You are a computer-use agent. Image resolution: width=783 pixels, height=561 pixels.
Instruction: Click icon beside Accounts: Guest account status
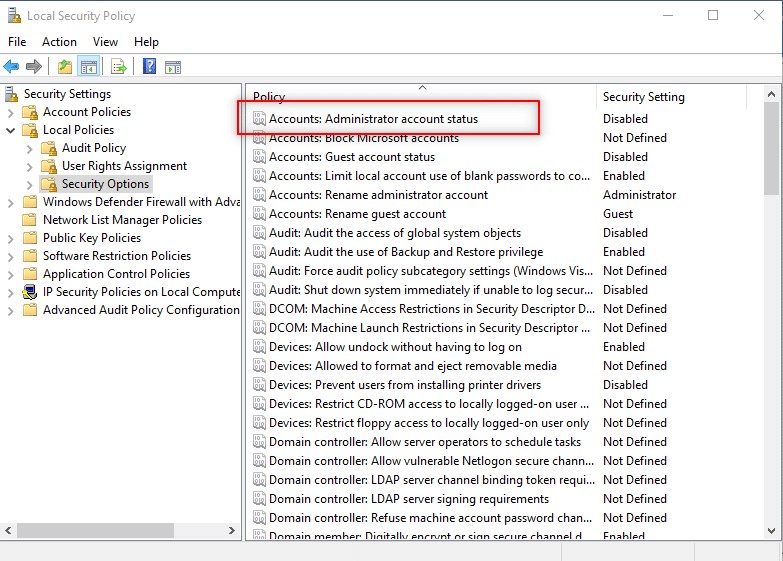point(259,157)
